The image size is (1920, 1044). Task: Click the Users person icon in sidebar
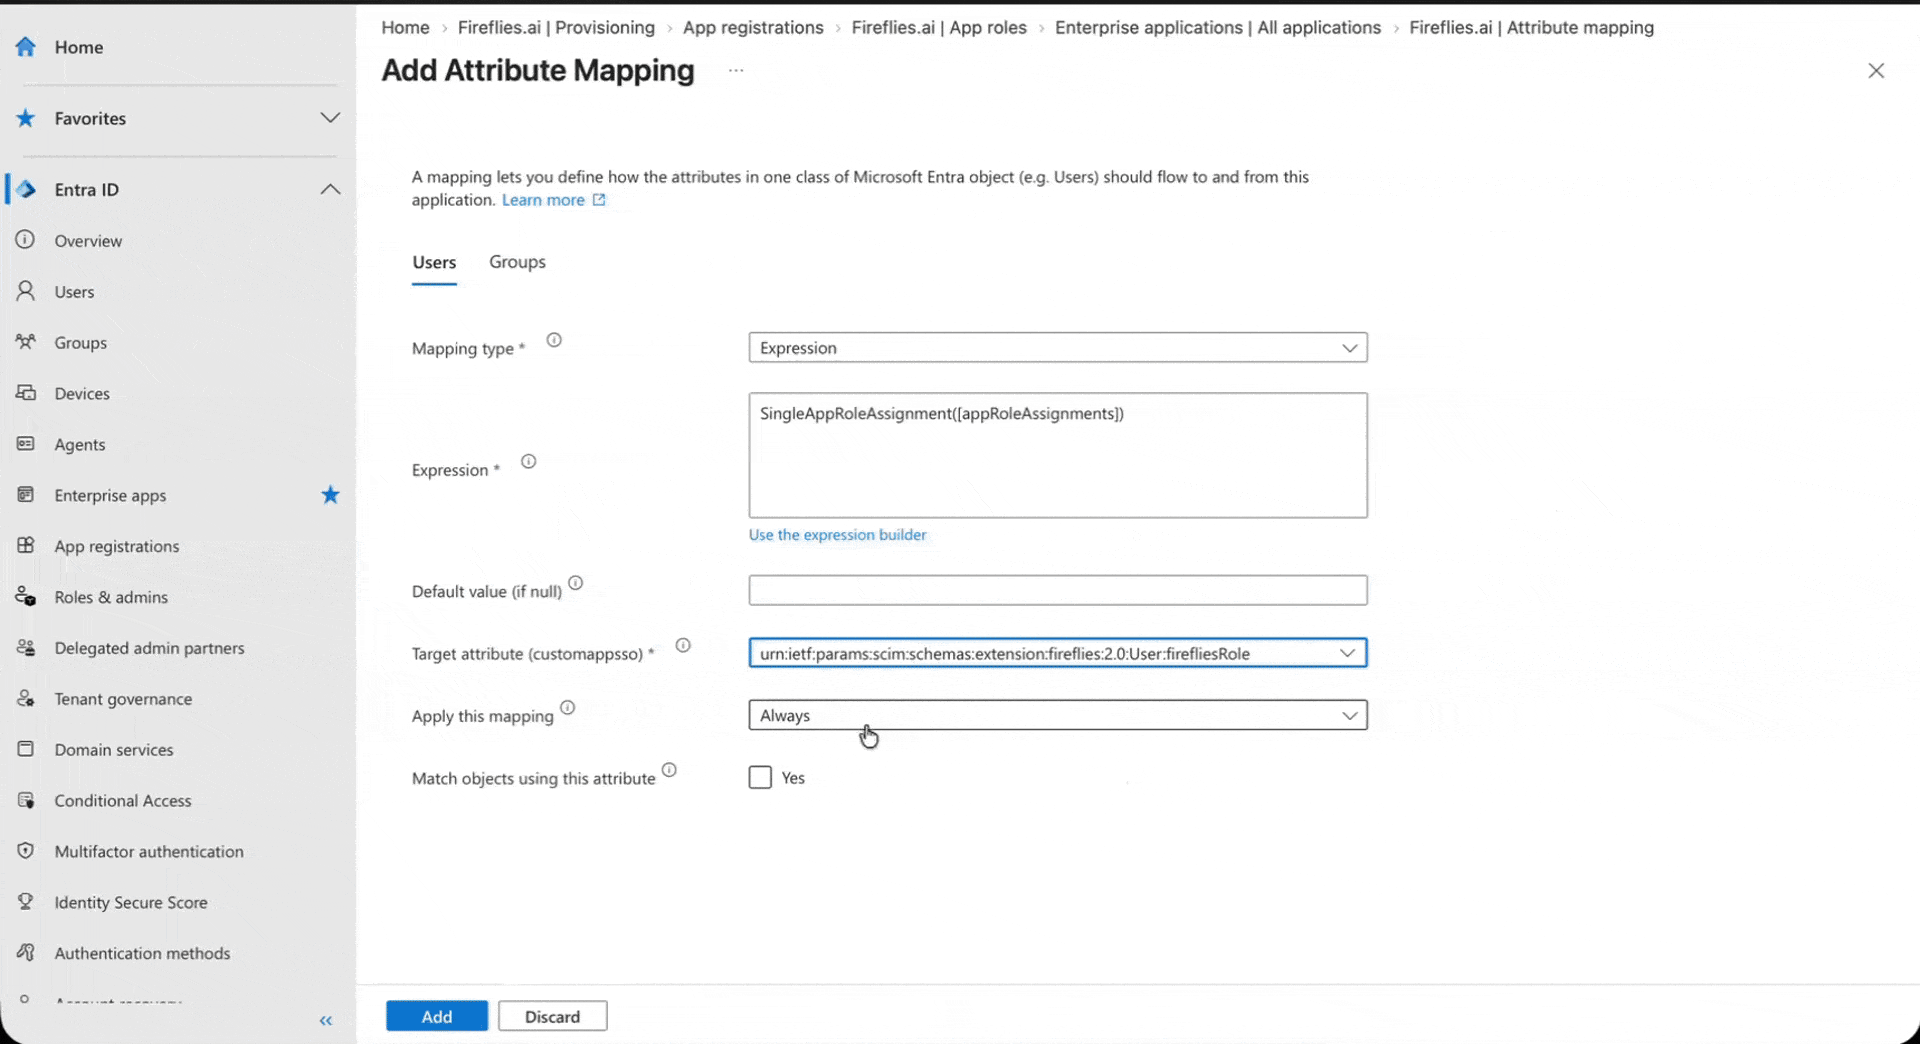(x=25, y=291)
